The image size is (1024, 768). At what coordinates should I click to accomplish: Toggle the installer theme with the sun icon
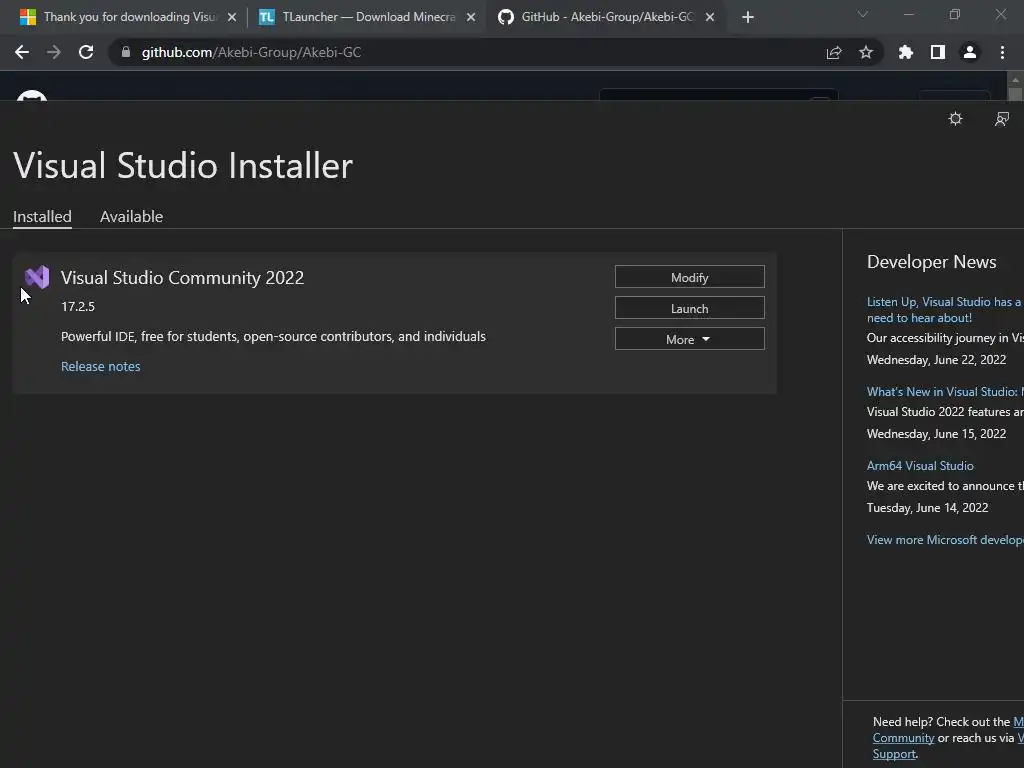tap(955, 119)
